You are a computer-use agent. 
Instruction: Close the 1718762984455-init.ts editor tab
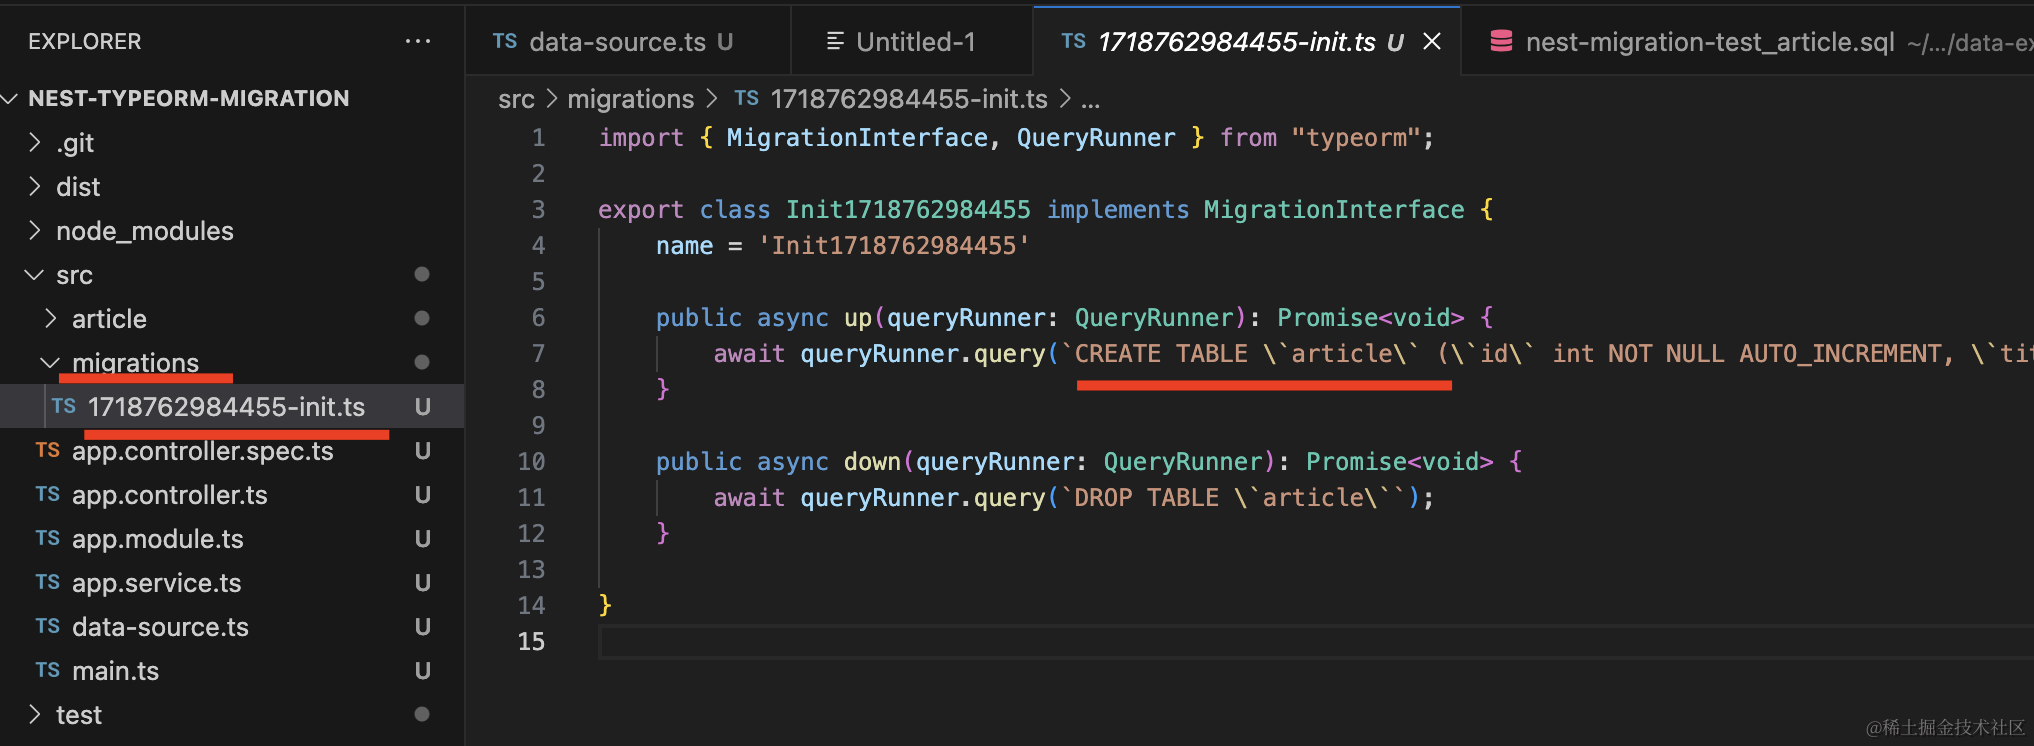[1432, 42]
